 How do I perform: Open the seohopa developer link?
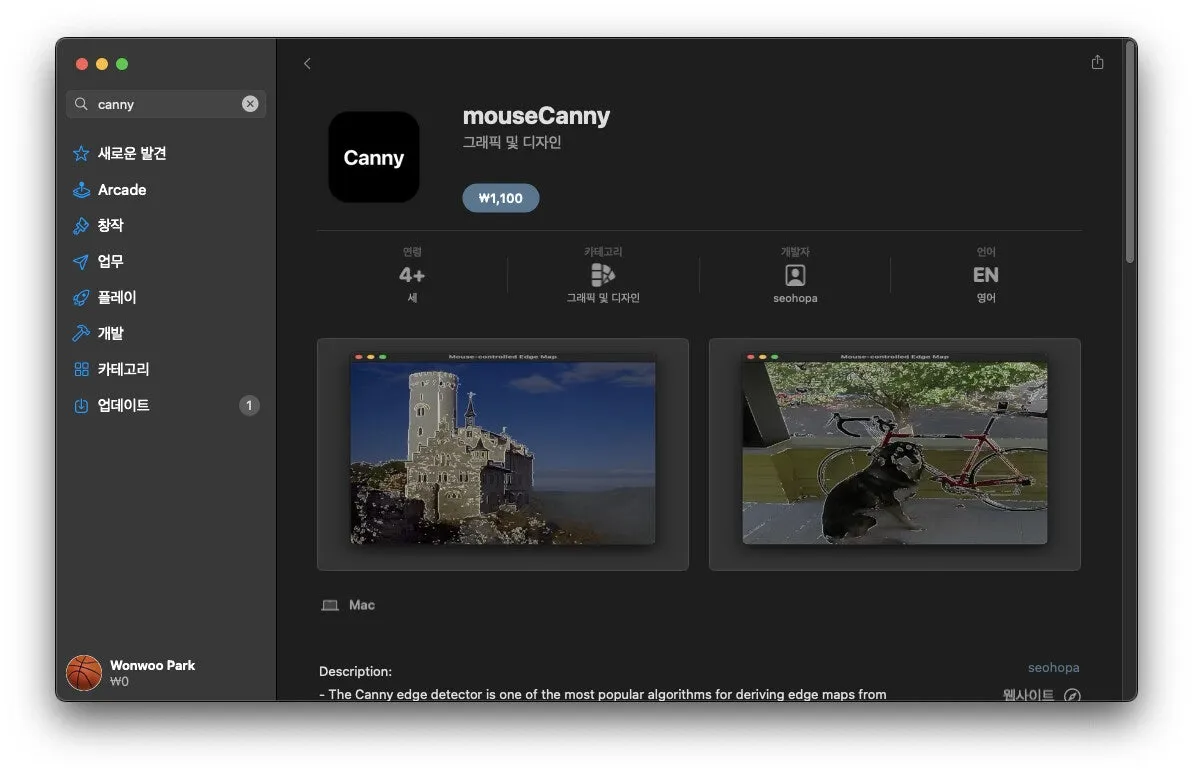coord(1053,668)
